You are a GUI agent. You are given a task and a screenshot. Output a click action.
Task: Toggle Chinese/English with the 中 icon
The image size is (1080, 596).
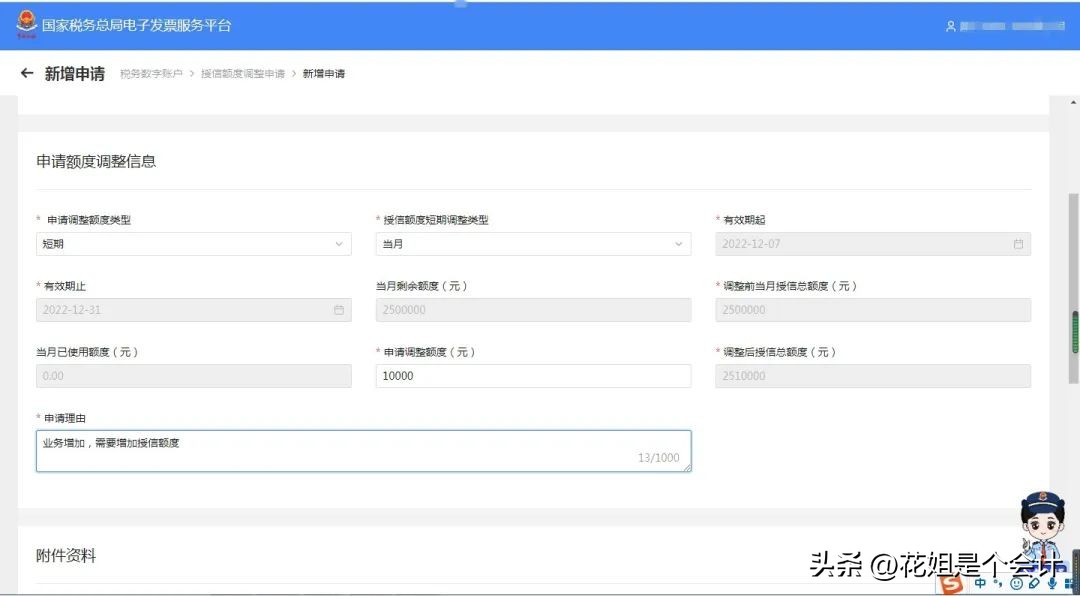click(x=980, y=584)
